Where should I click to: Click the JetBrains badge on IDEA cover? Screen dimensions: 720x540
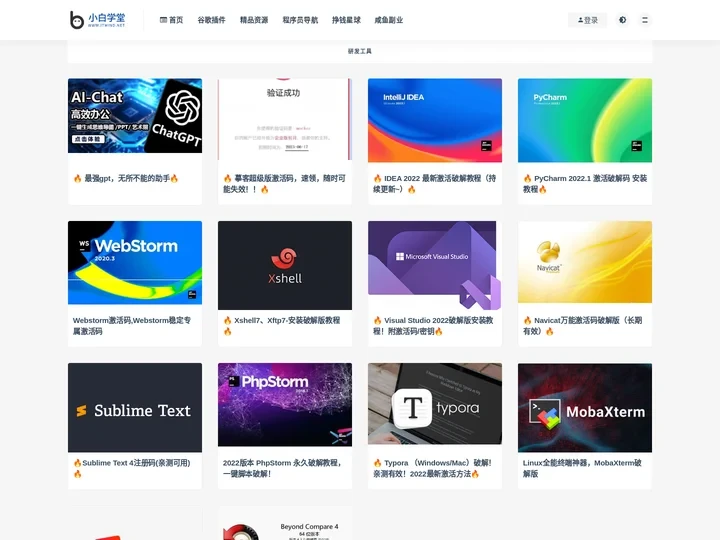486,146
